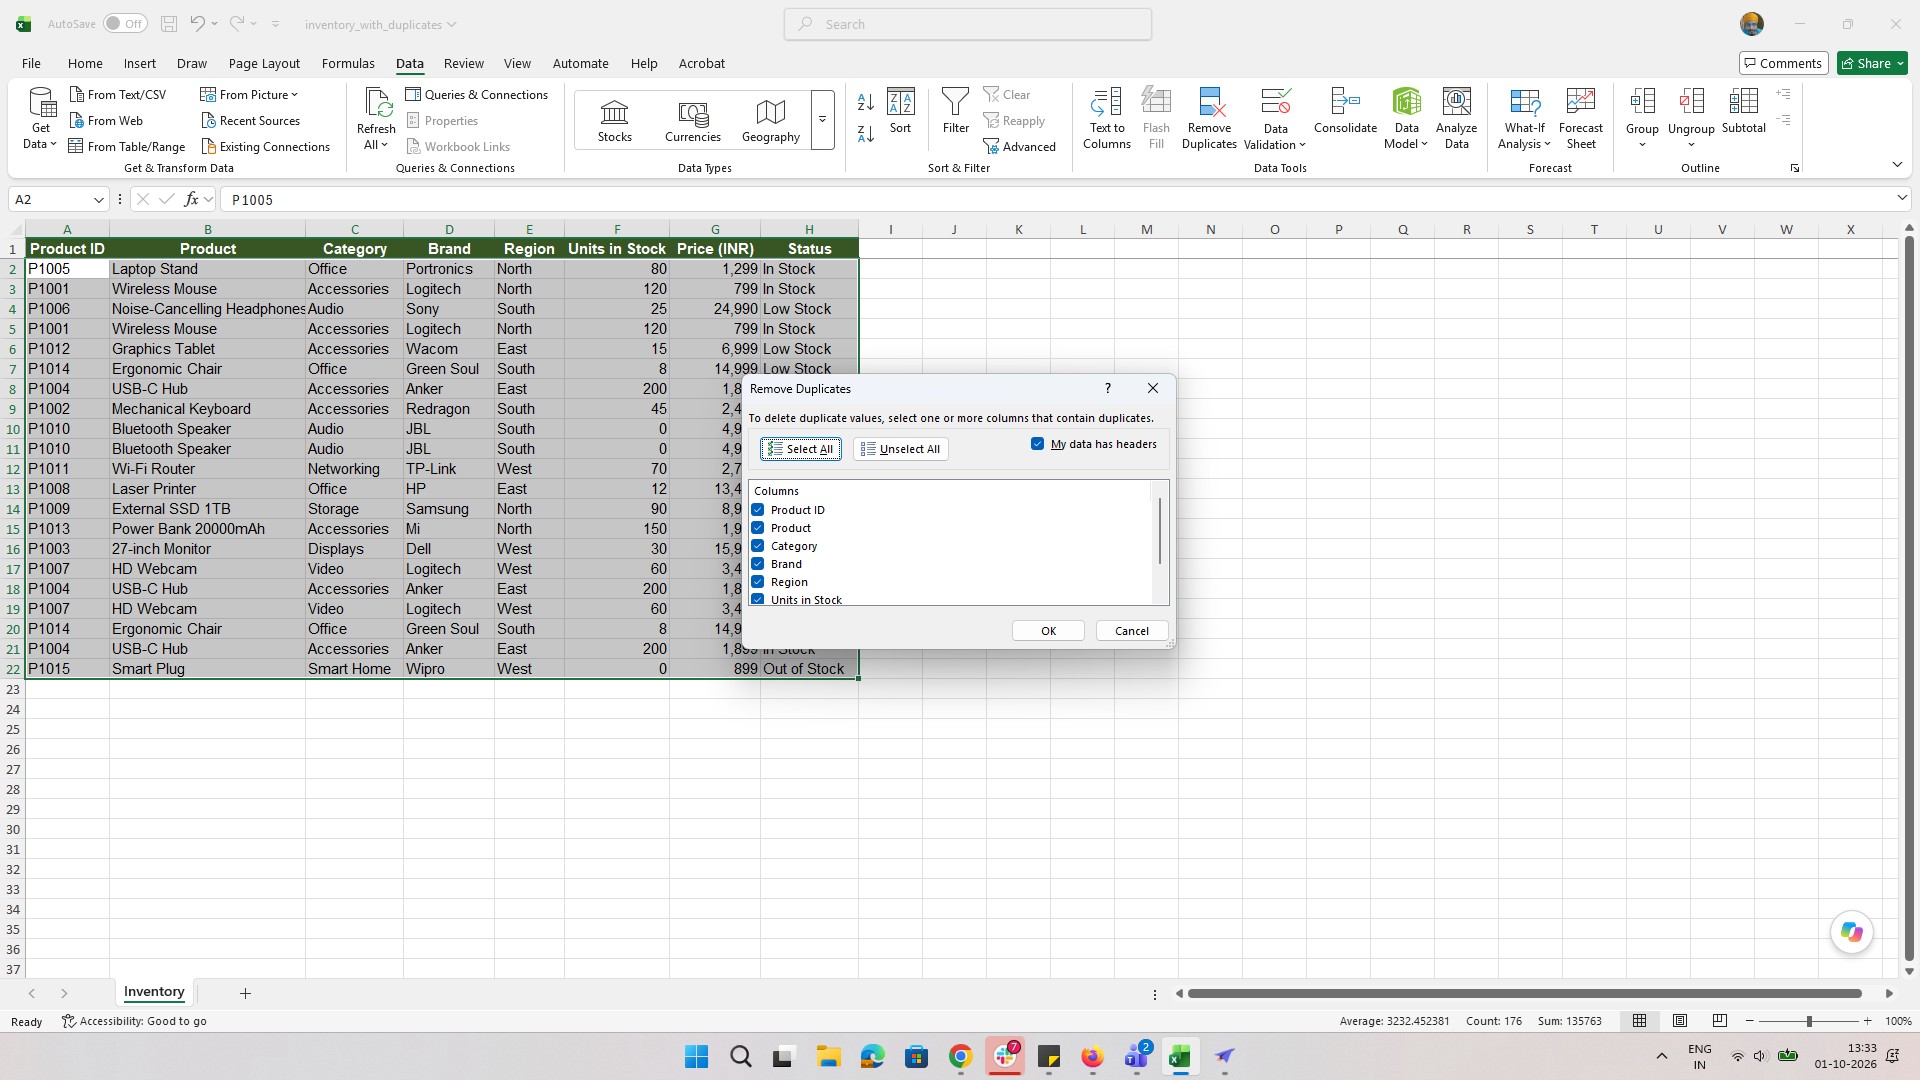The width and height of the screenshot is (1920, 1080).
Task: Open the File menu
Action: (x=31, y=63)
